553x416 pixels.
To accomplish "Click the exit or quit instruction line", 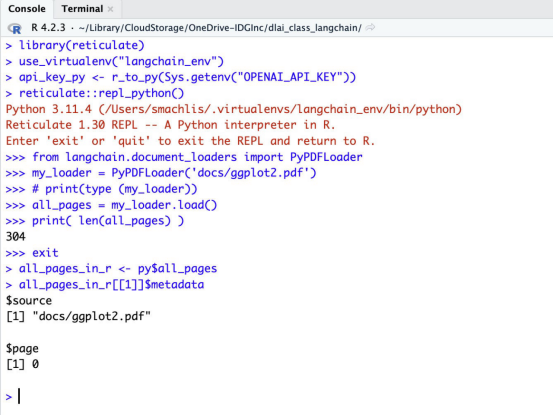I will coord(190,141).
